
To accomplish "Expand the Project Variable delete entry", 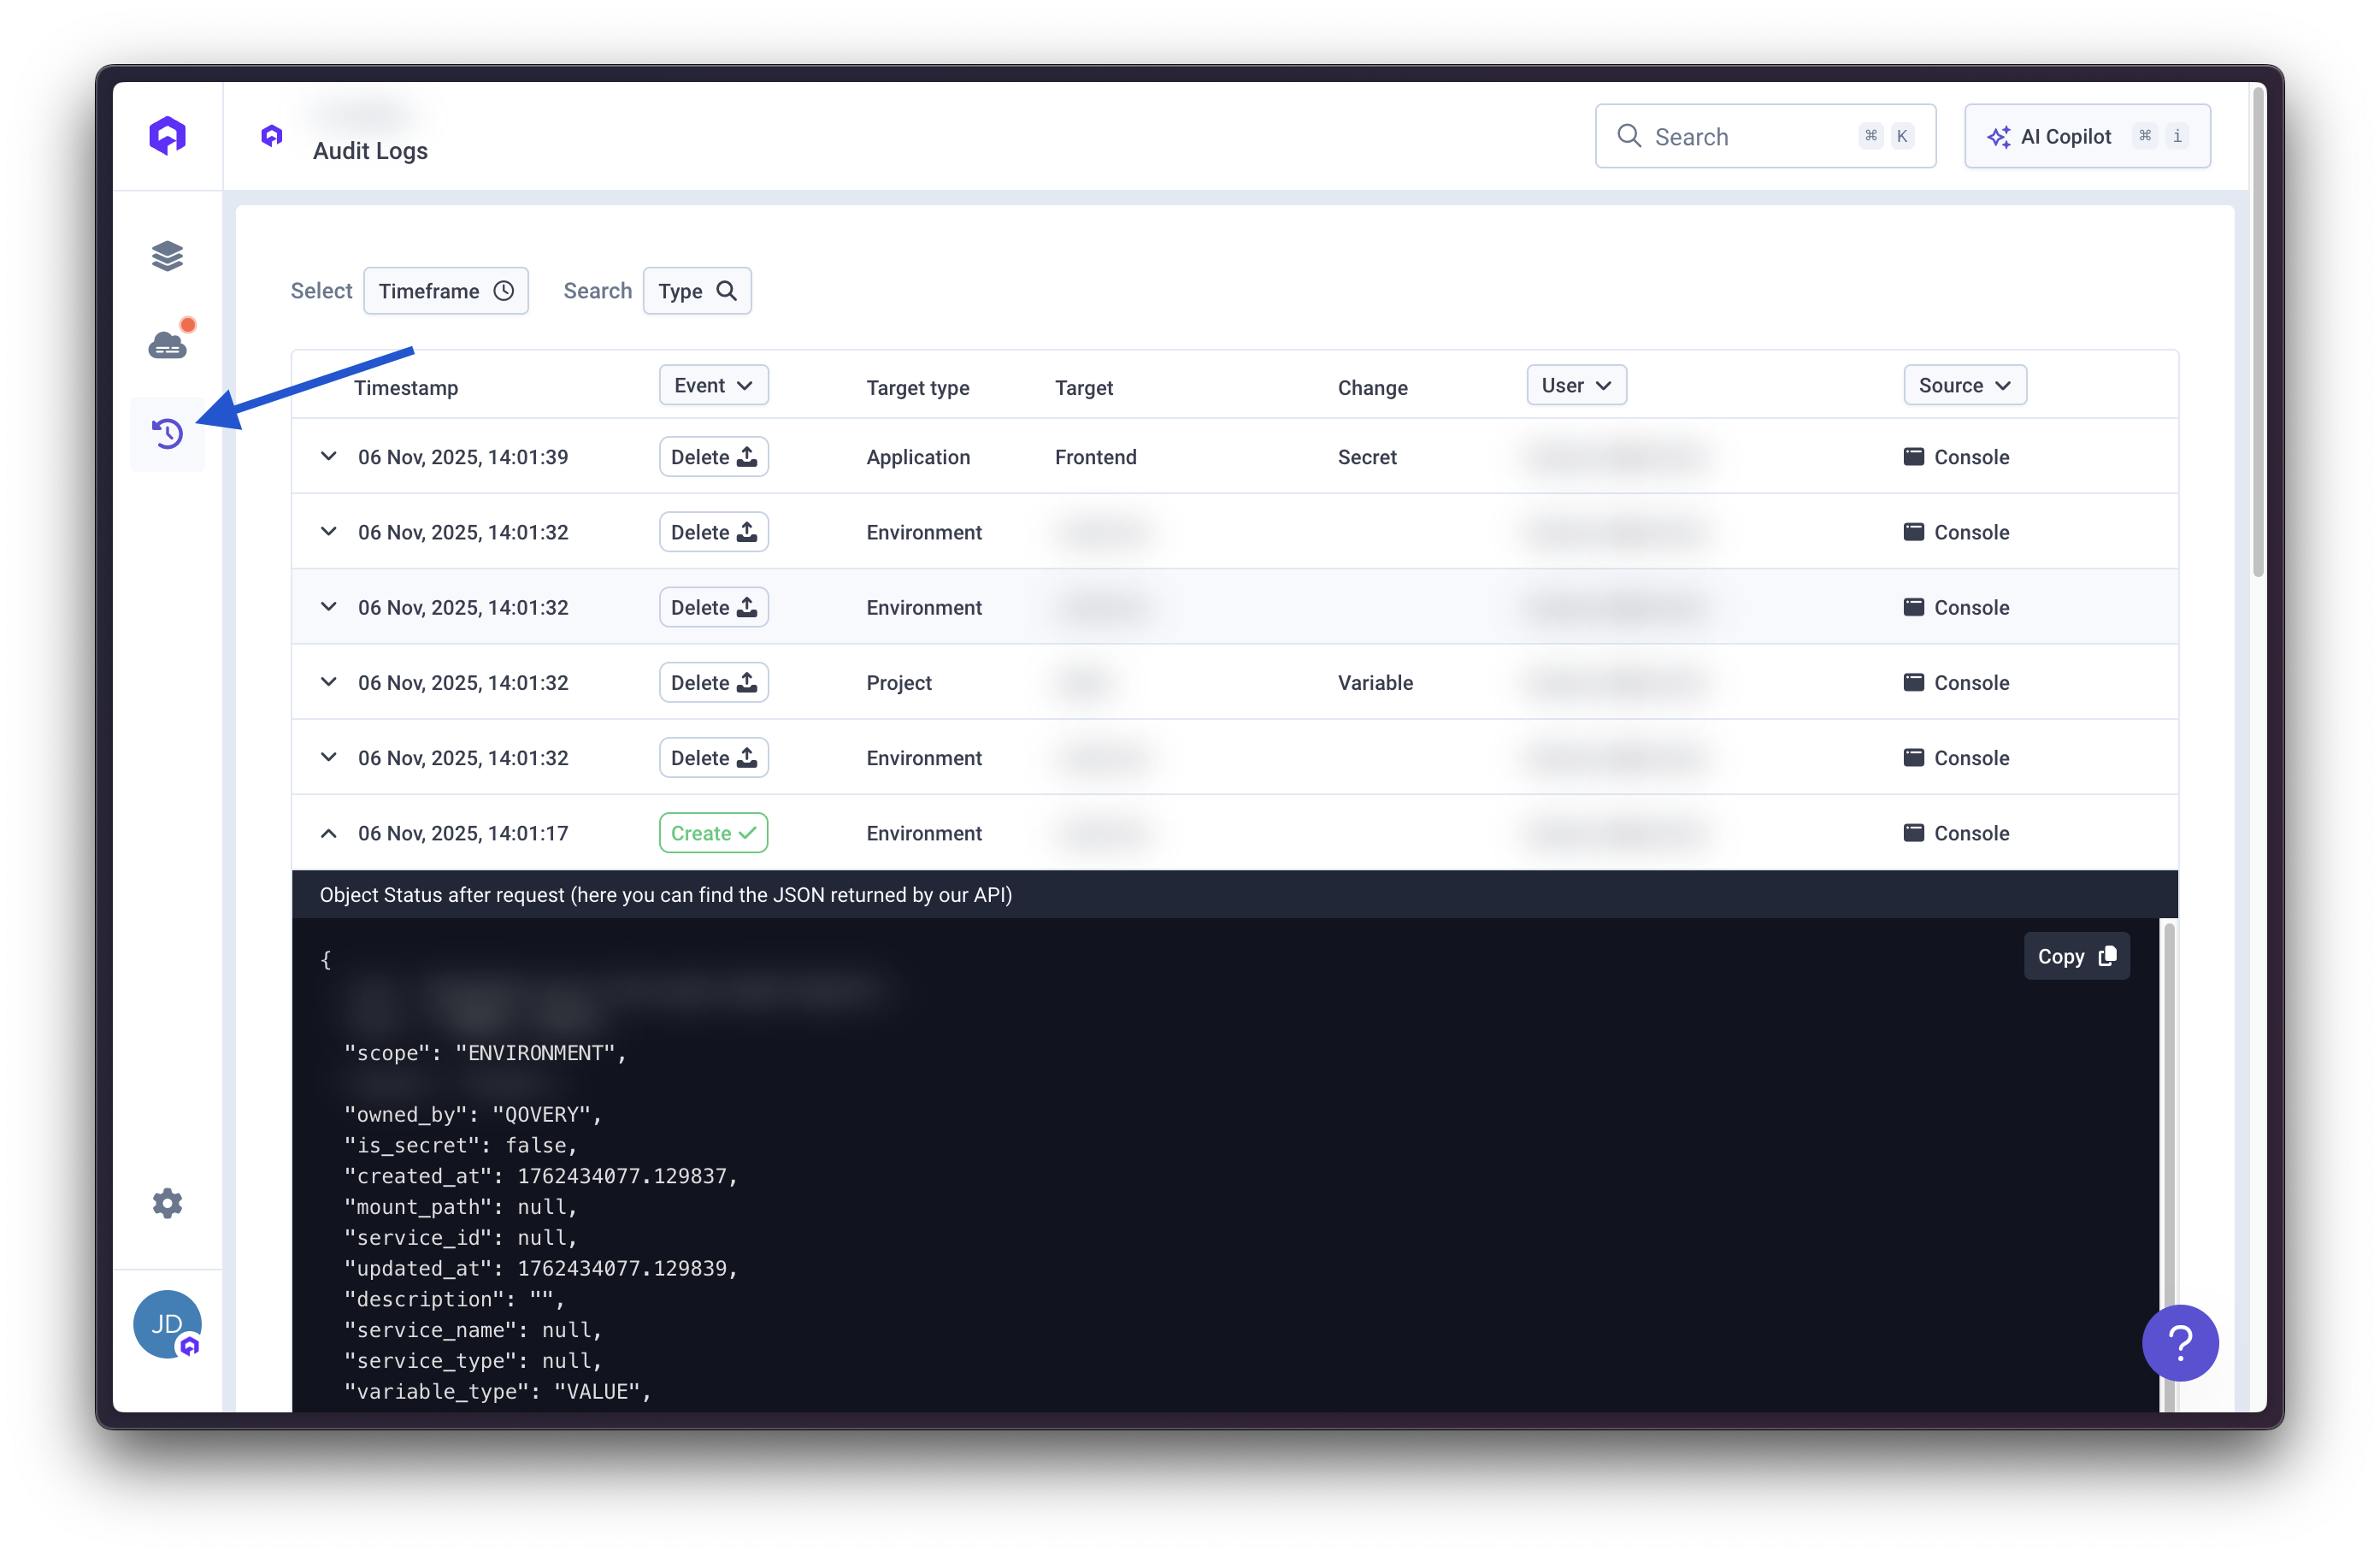I will point(328,682).
